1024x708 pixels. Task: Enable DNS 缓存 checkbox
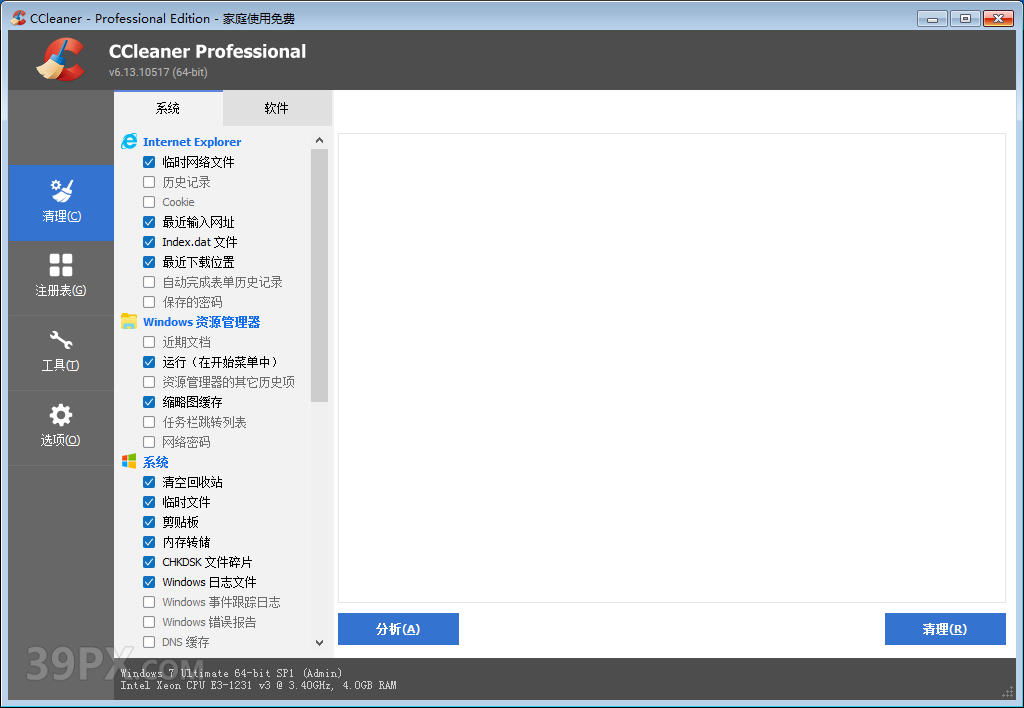pos(149,642)
